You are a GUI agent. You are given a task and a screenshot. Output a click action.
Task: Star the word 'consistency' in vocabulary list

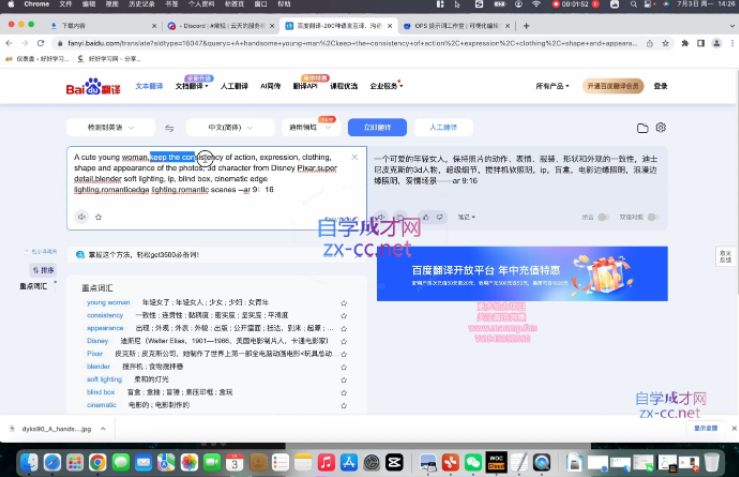tap(344, 315)
